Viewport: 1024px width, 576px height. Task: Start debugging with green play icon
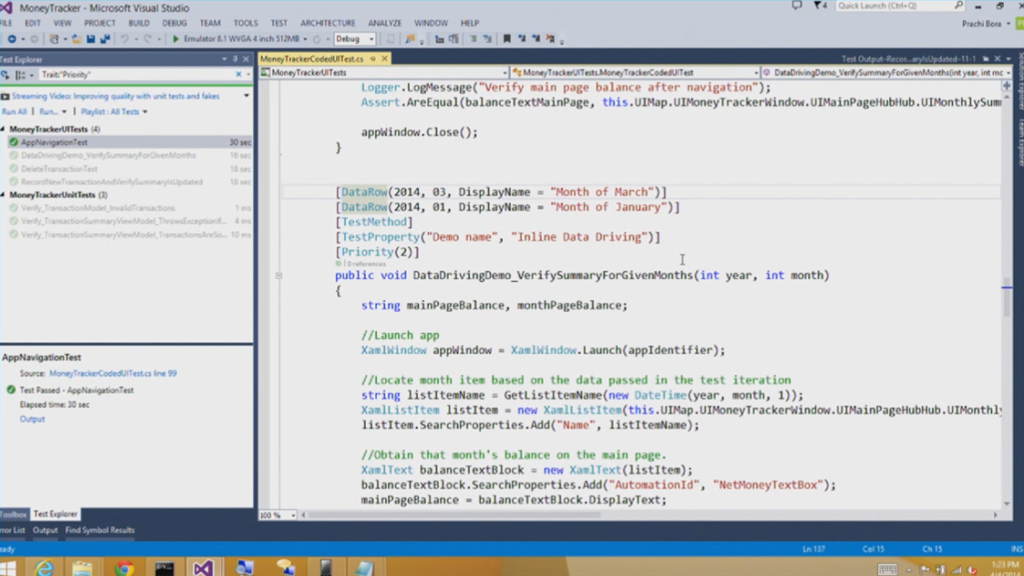point(176,39)
